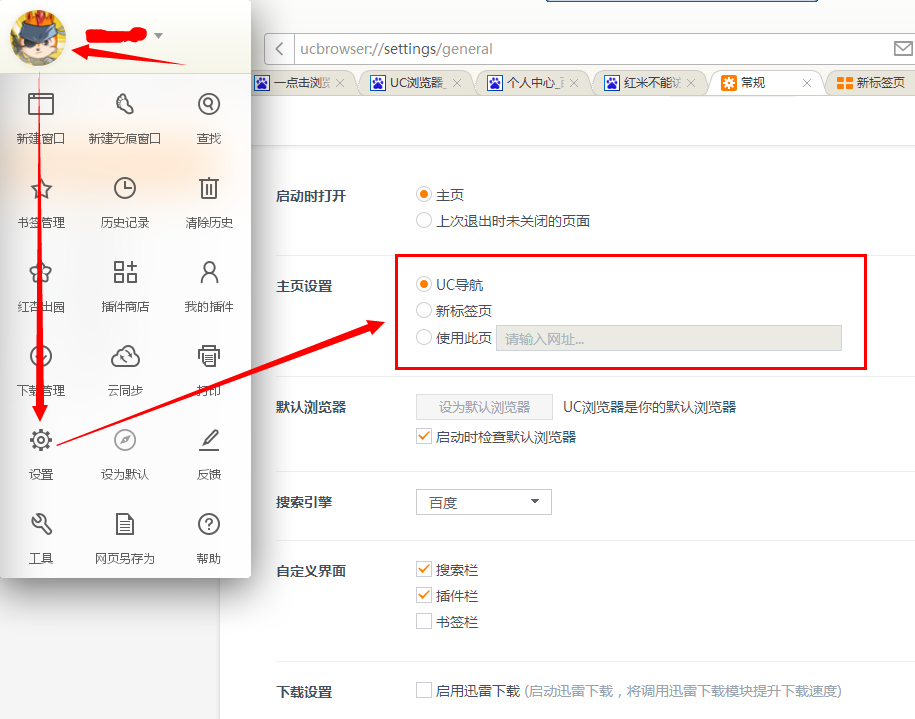This screenshot has height=719, width=915.
Task: Select 主页 startup radio option
Action: click(424, 194)
